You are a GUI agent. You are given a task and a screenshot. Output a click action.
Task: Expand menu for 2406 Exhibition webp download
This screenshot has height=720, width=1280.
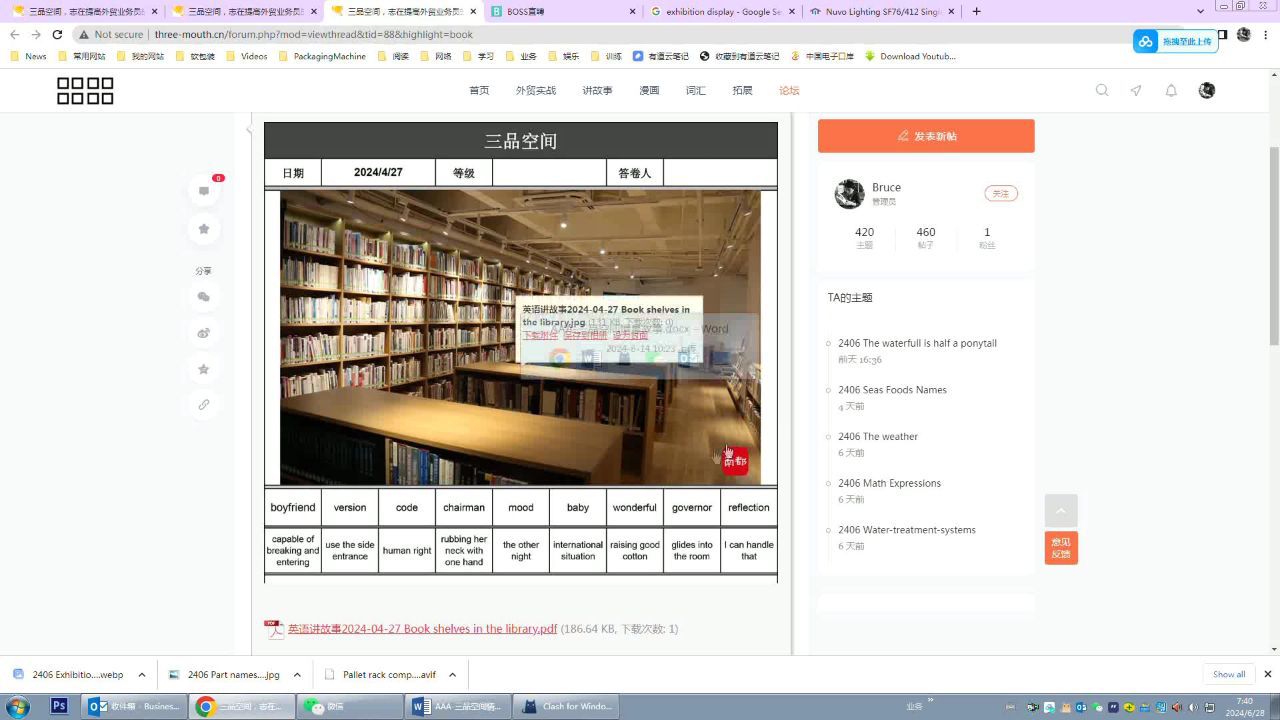pyautogui.click(x=142, y=675)
